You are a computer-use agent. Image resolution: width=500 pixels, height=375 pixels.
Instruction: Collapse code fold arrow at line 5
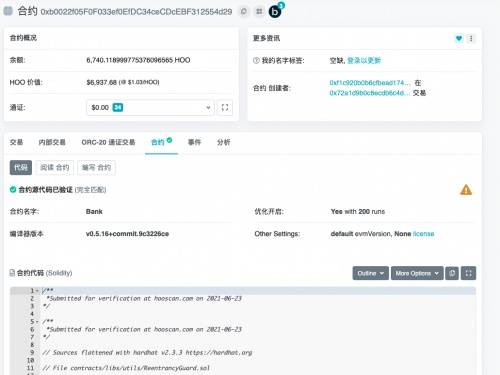[x=38, y=322]
